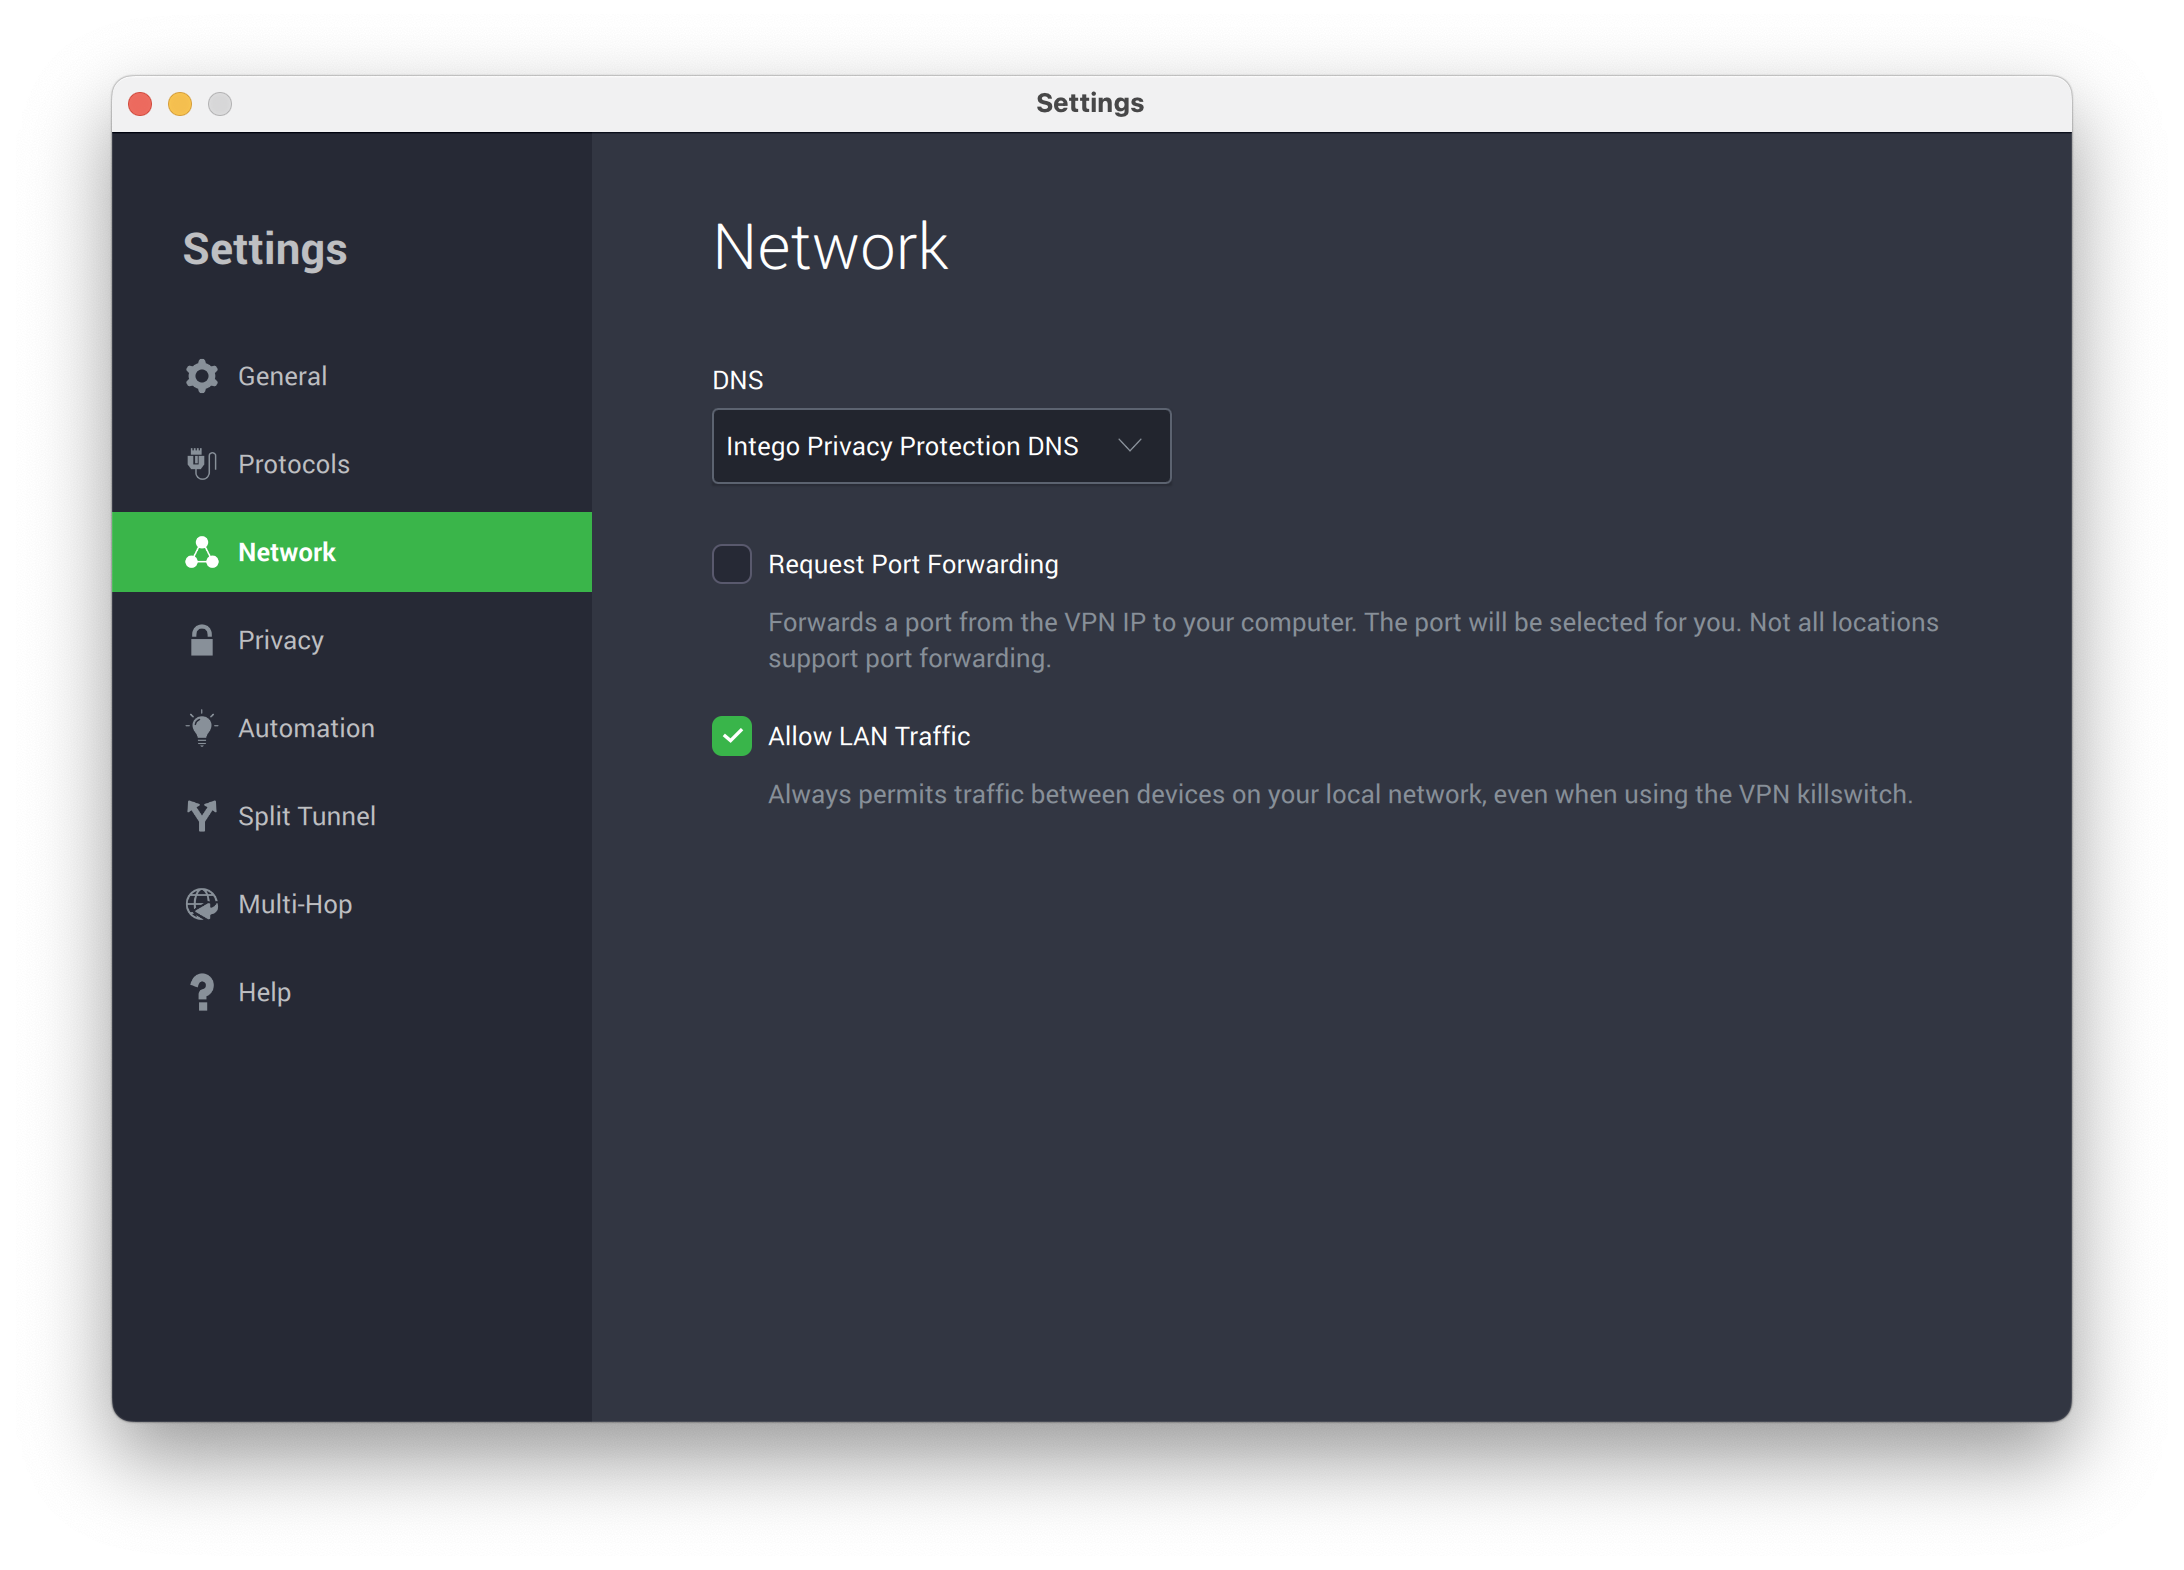Go to the Privacy tab
This screenshot has height=1570, width=2184.
pos(352,640)
